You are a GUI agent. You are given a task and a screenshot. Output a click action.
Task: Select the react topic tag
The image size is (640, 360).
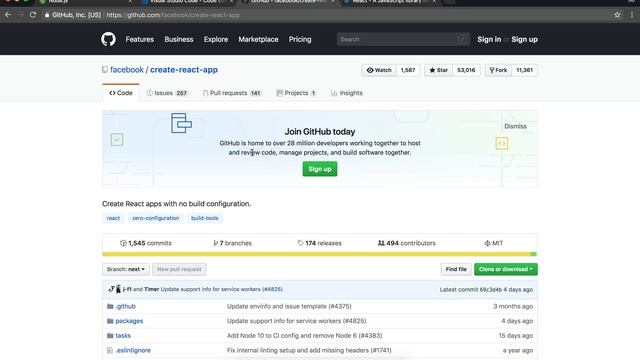[113, 218]
